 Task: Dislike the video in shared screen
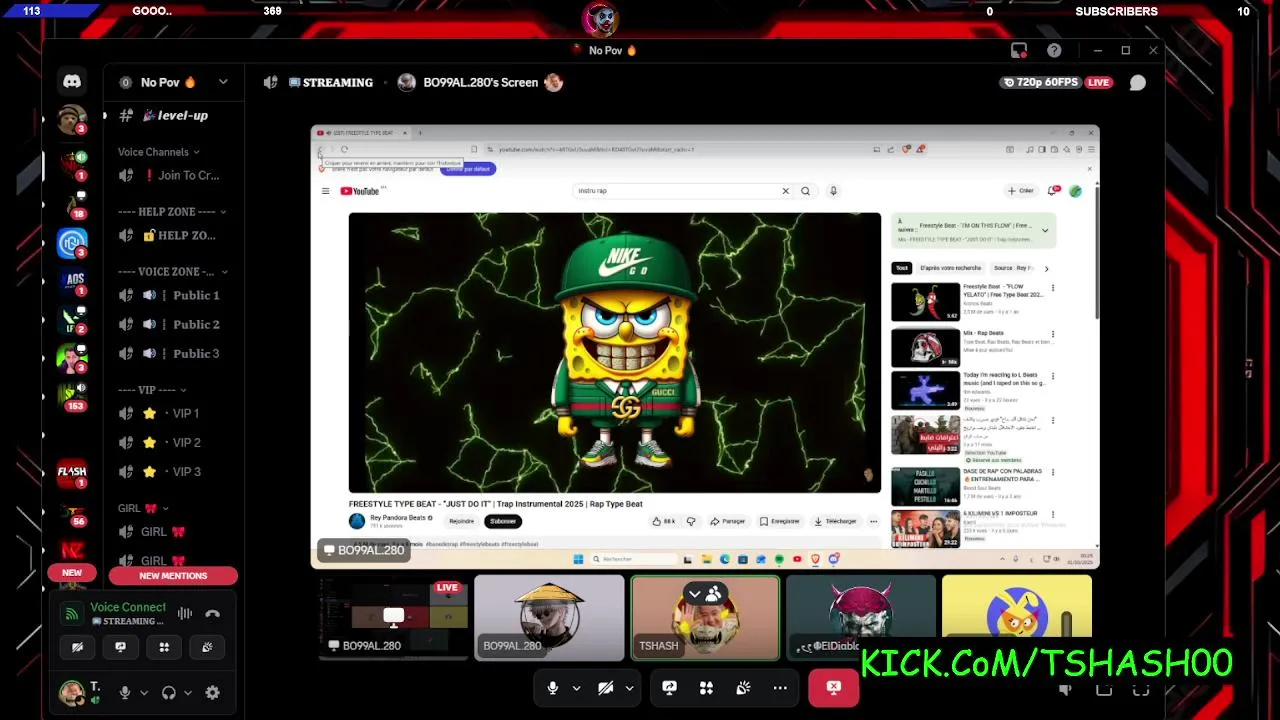[690, 521]
